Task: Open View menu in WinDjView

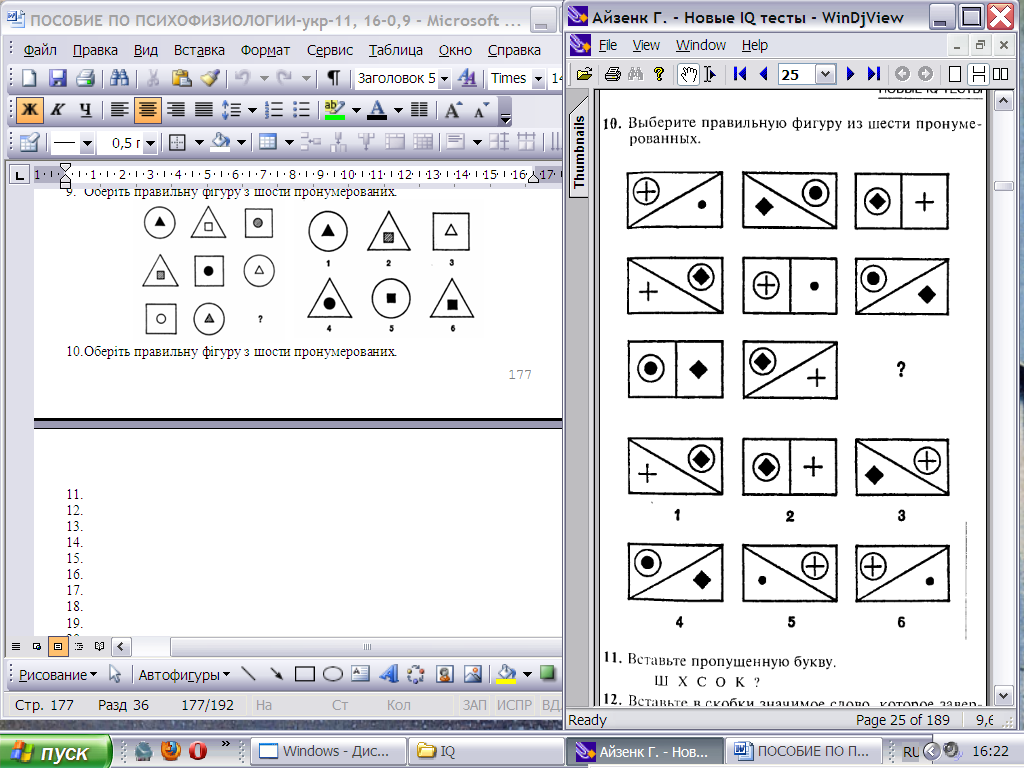Action: 646,45
